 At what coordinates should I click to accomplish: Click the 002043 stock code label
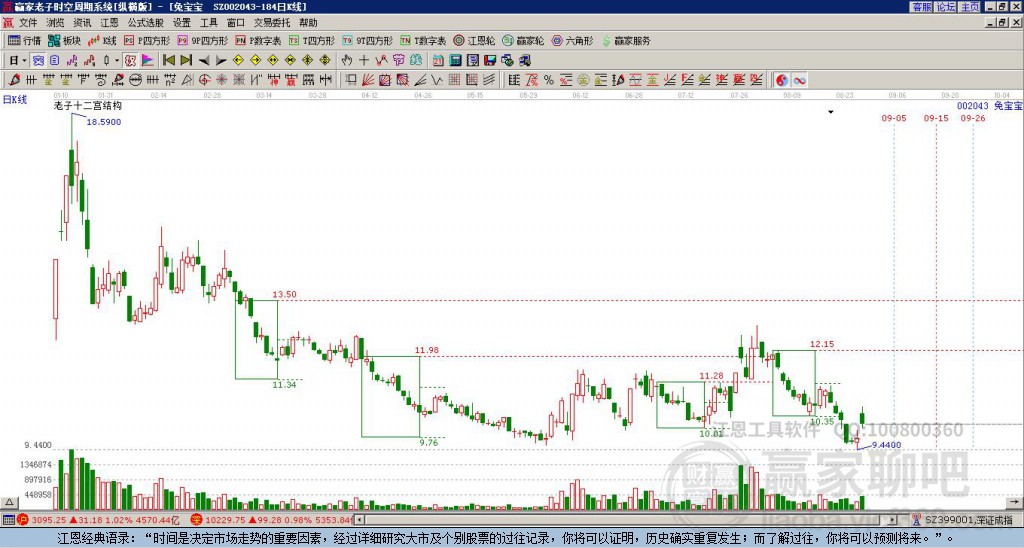[972, 106]
